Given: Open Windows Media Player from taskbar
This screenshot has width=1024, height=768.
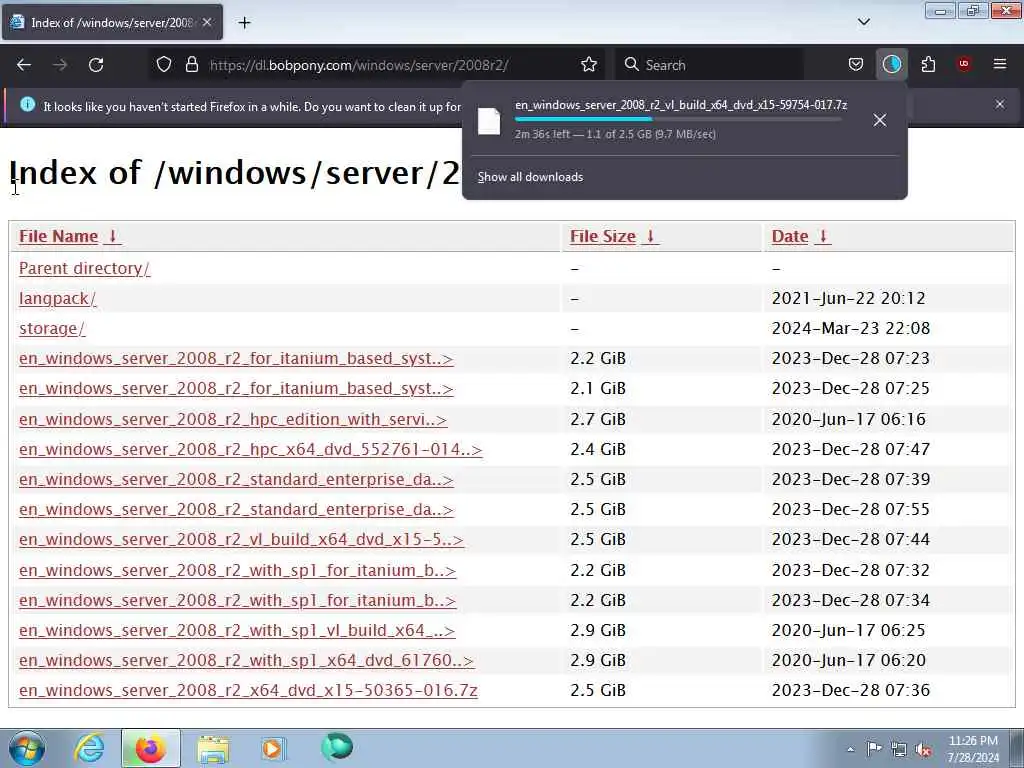Looking at the screenshot, I should pyautogui.click(x=274, y=748).
